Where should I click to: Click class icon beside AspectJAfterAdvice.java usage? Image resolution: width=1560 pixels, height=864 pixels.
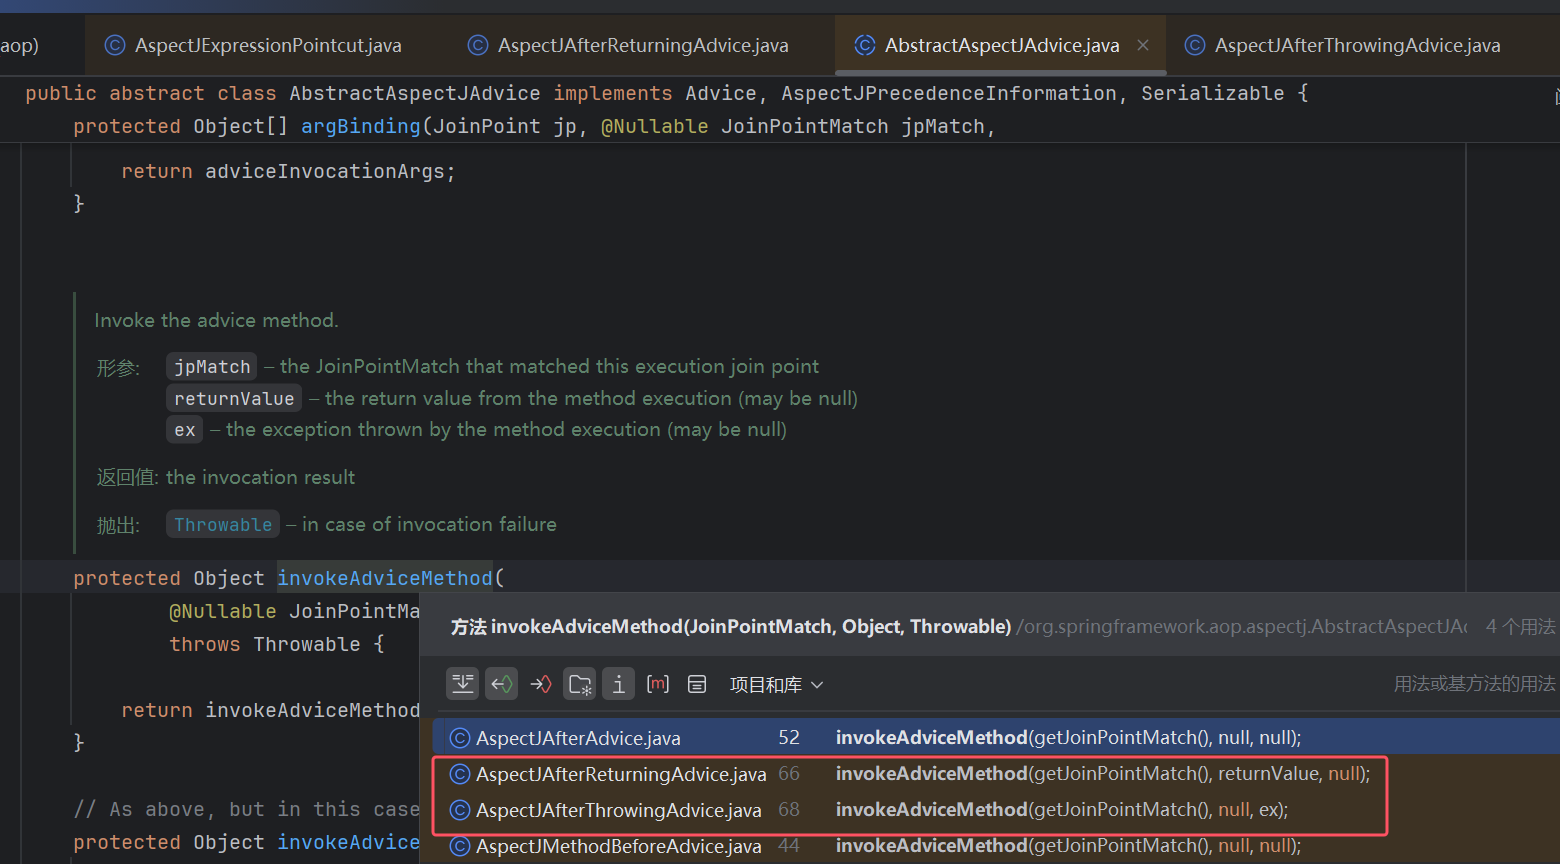[x=460, y=738]
